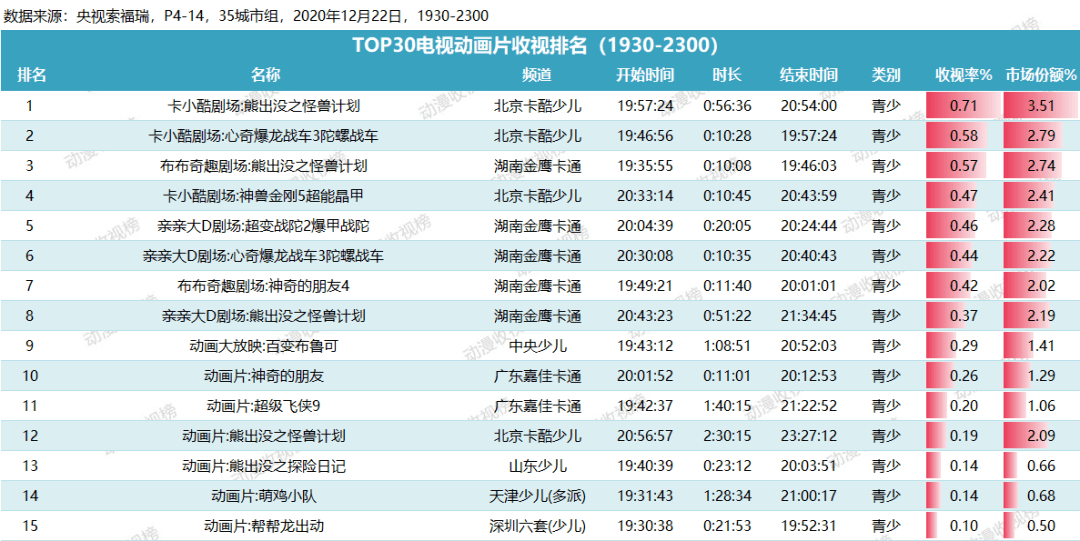
Task: Click channel 深圳六套(少儿) cell
Action: [537, 527]
